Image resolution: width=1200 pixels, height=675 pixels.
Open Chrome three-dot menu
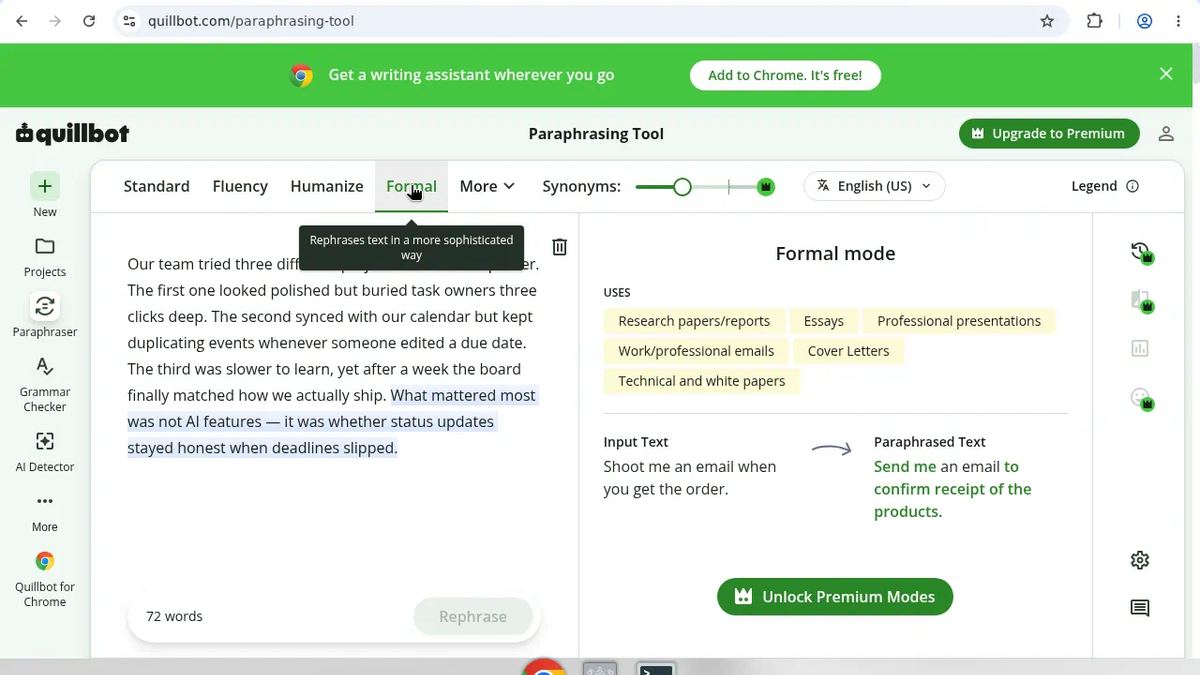pyautogui.click(x=1180, y=21)
